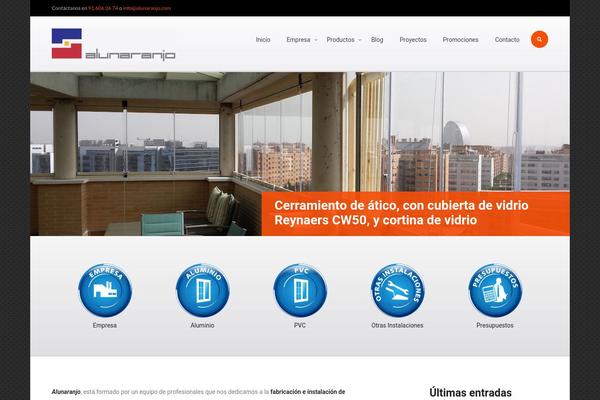Click the Presupuestos text label link

pyautogui.click(x=495, y=325)
